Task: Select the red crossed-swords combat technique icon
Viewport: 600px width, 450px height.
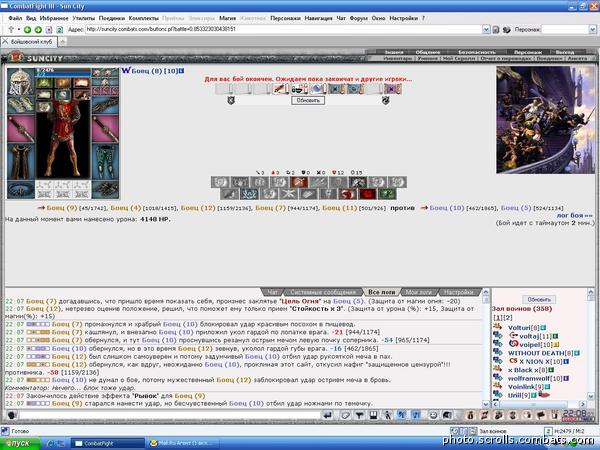Action: 299,182
